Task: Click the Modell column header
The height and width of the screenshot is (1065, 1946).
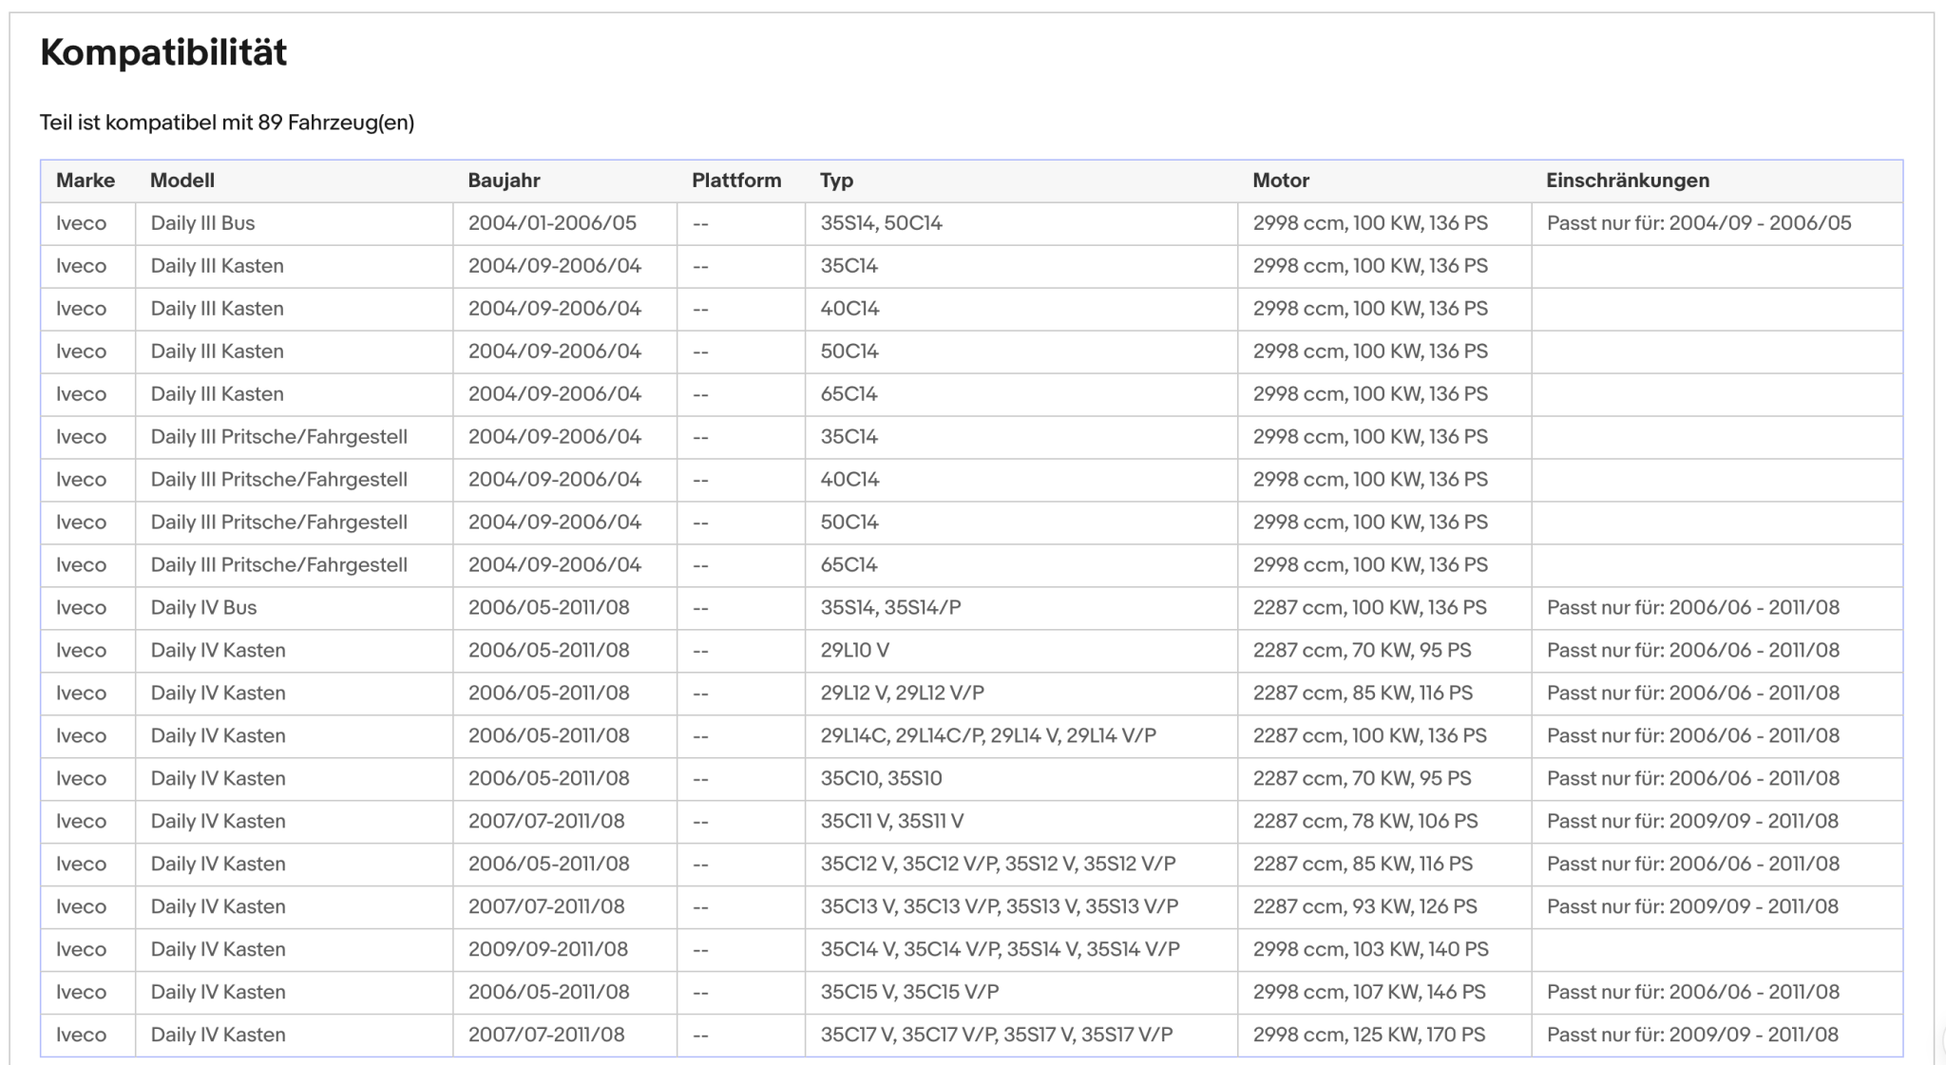Action: (x=182, y=181)
